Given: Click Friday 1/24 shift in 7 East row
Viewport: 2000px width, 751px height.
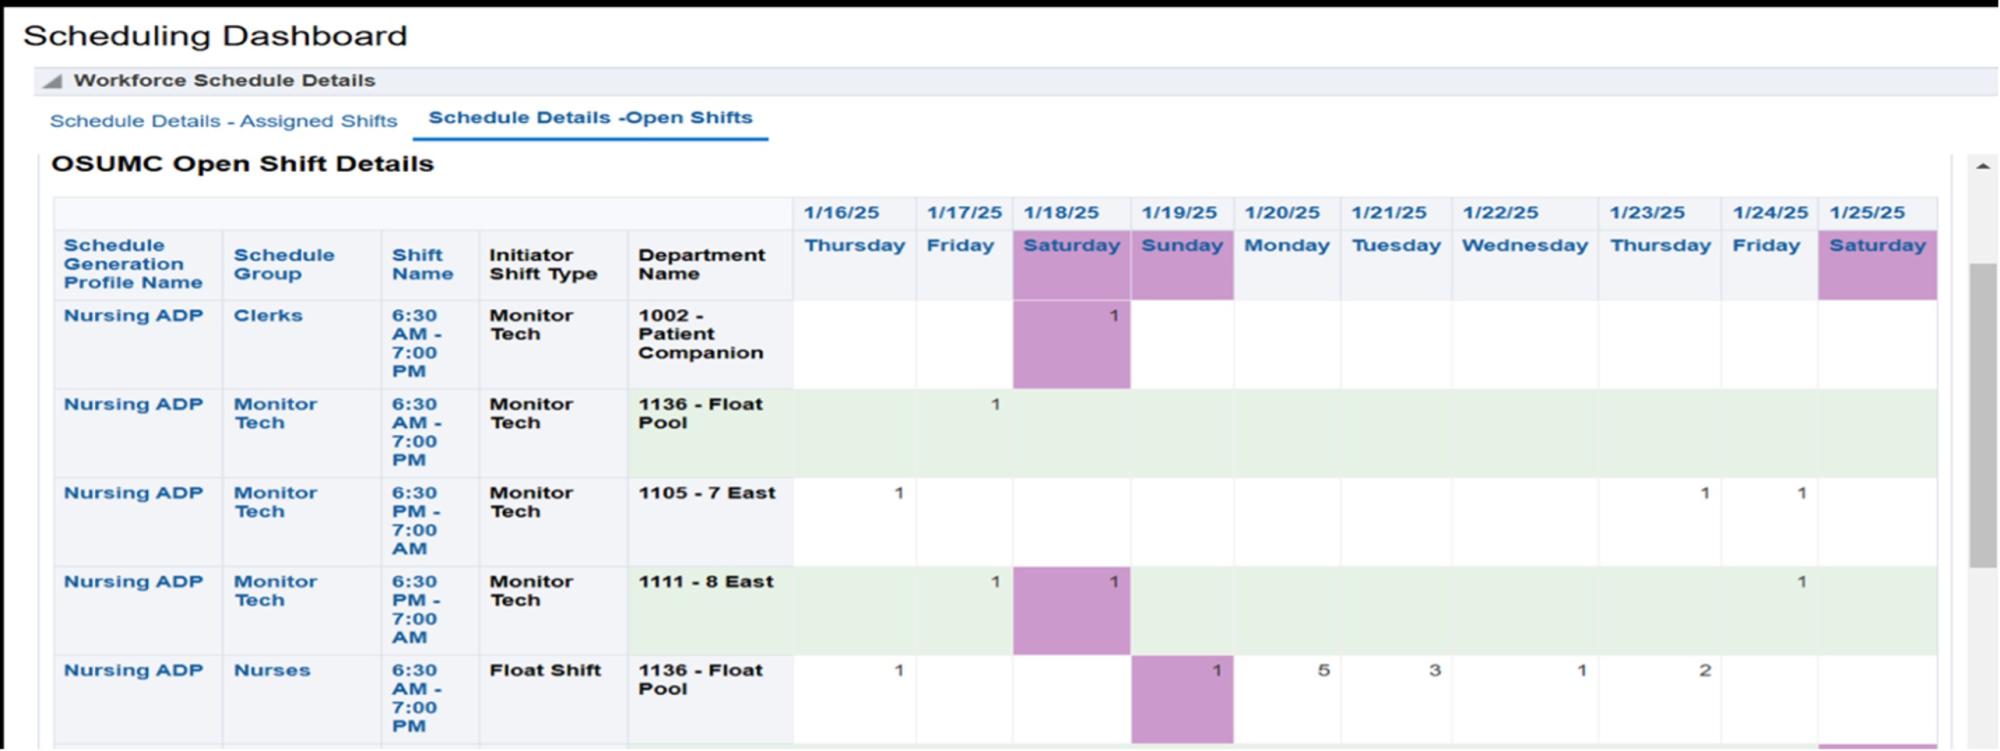Looking at the screenshot, I should click(1801, 493).
